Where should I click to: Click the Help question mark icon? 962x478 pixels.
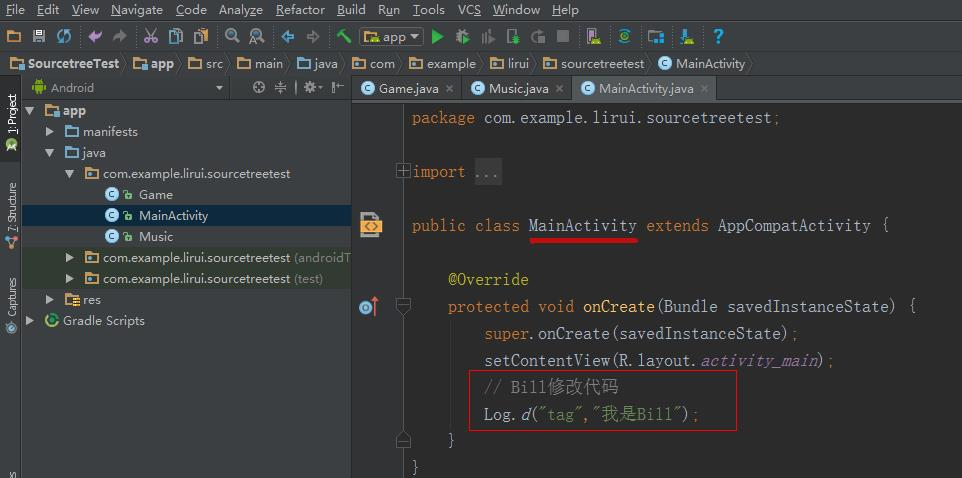pos(718,37)
